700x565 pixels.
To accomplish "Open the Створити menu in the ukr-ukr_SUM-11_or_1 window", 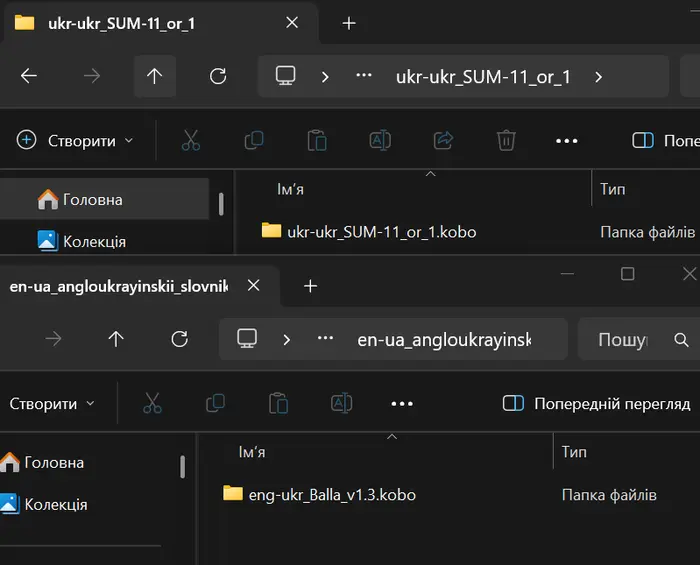I will pyautogui.click(x=75, y=141).
